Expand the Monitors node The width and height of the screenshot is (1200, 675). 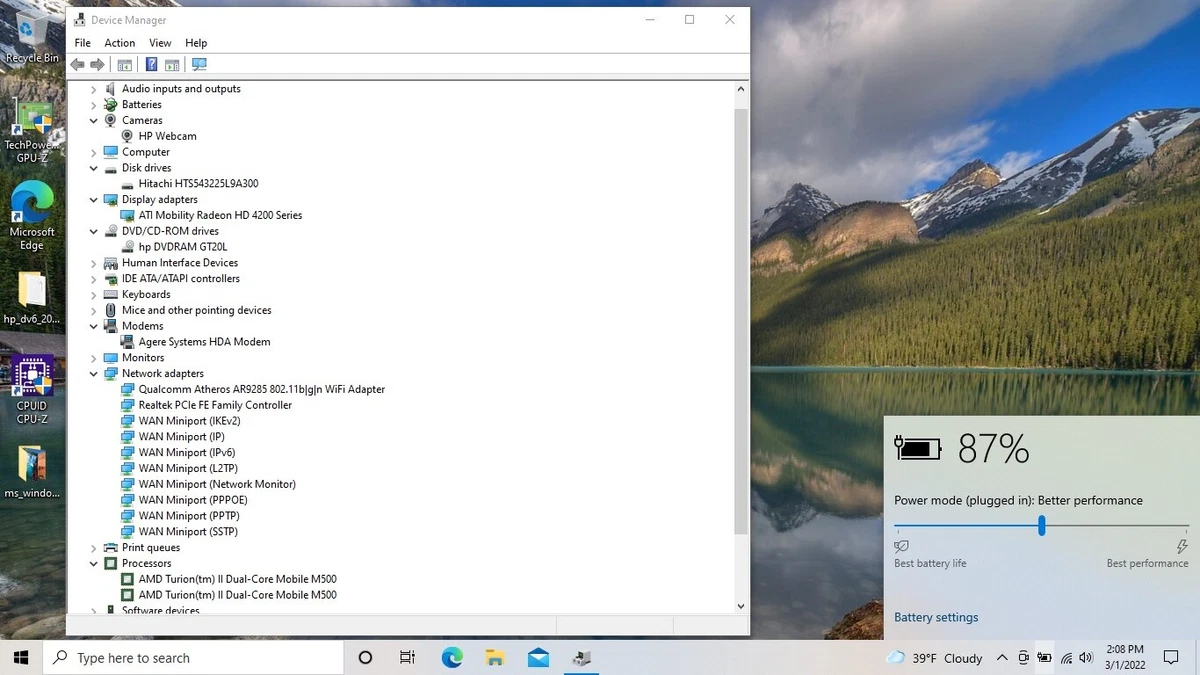pos(94,358)
